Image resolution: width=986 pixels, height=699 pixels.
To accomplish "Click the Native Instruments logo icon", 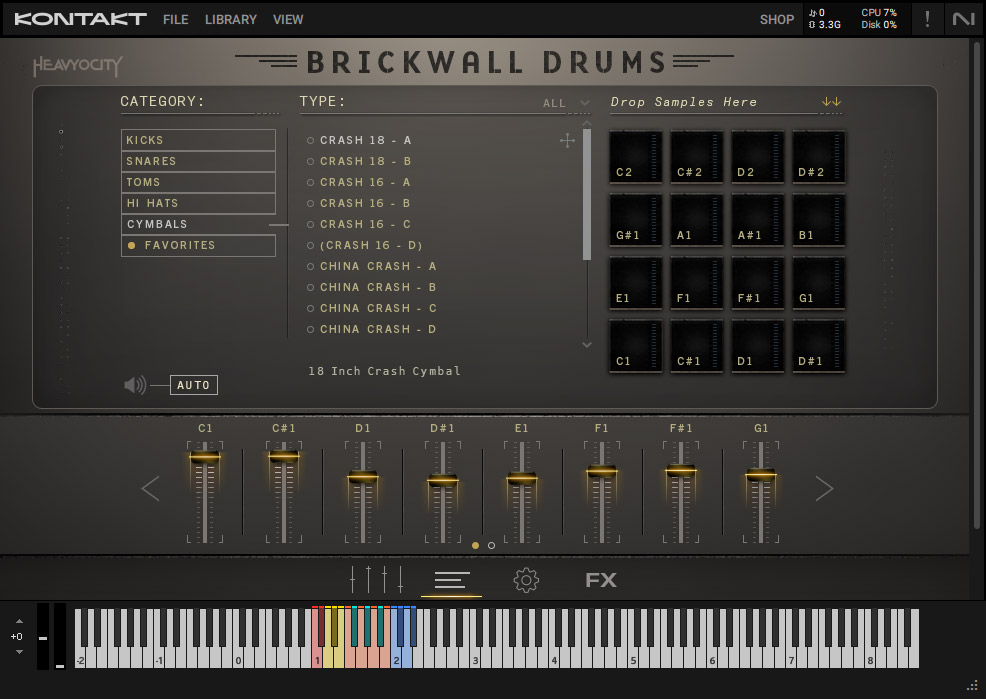I will click(x=964, y=19).
